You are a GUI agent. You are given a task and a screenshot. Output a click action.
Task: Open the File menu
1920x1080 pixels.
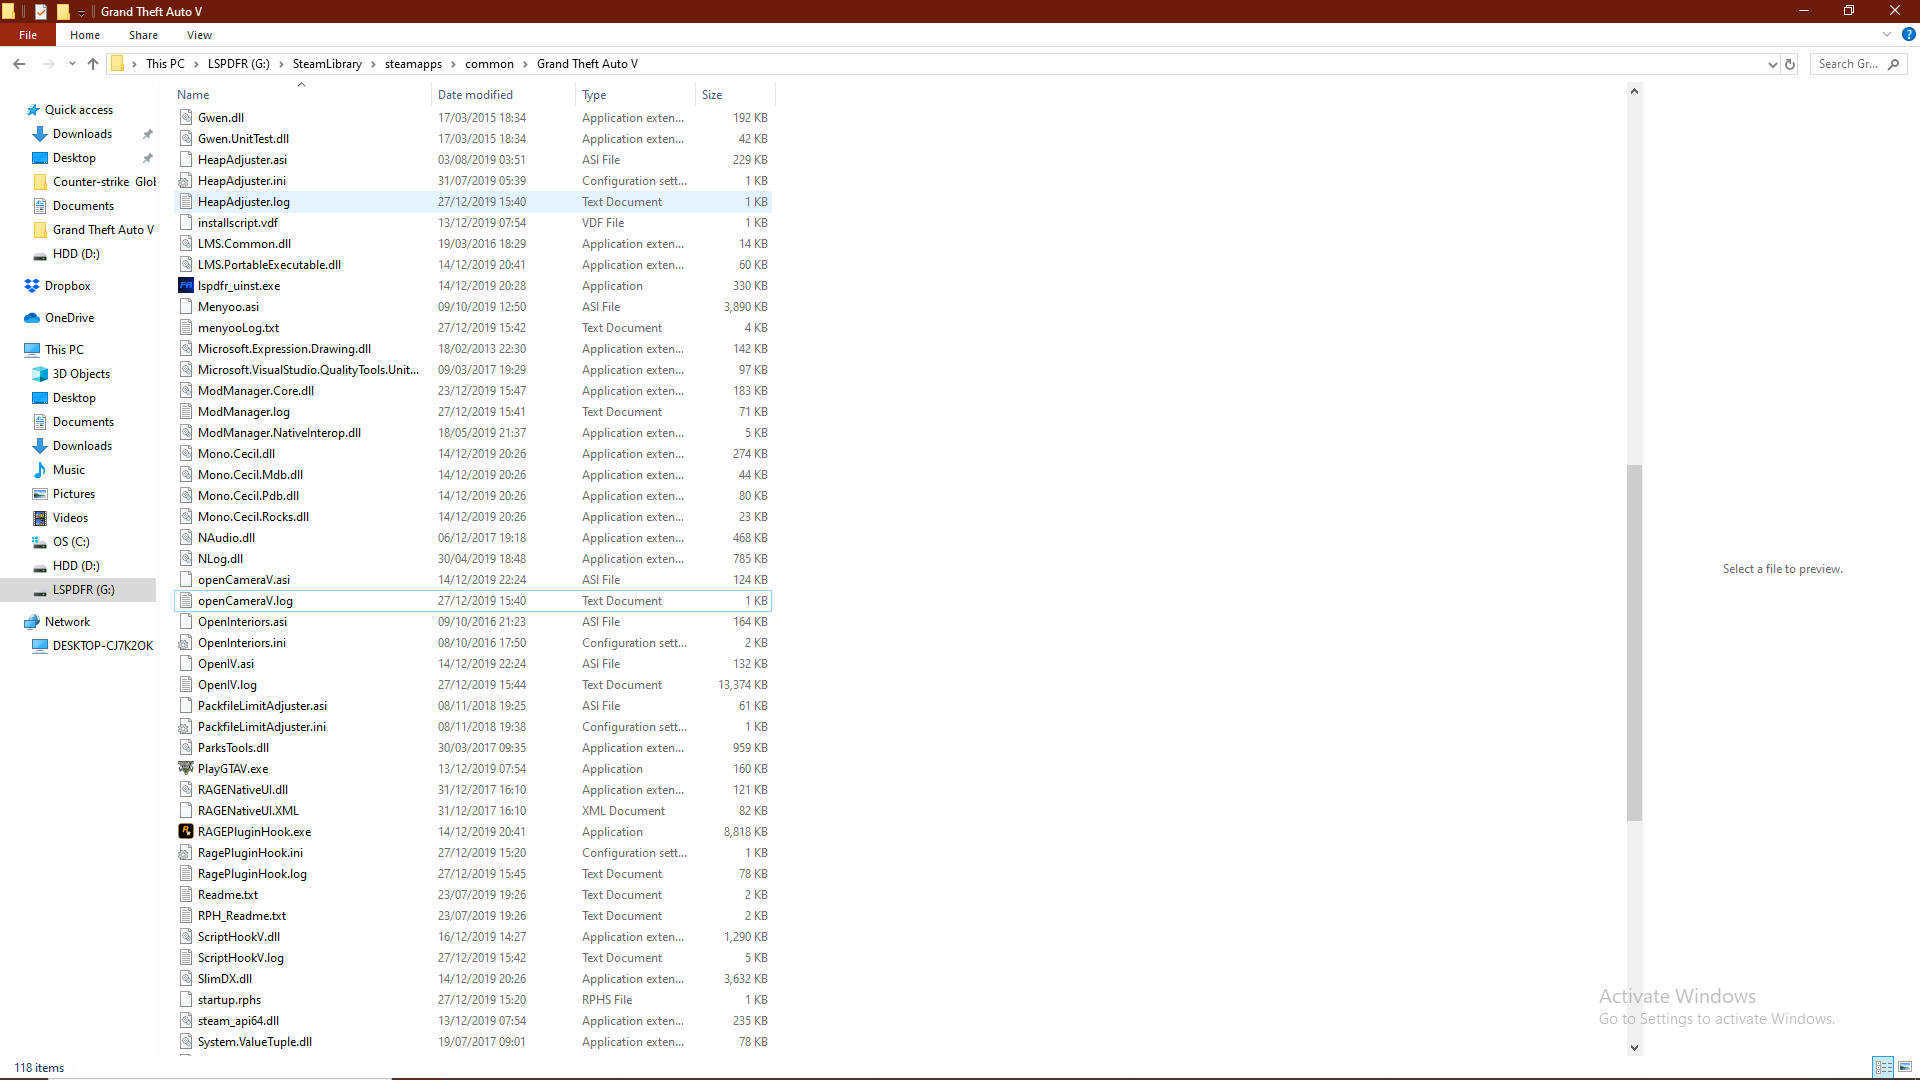28,35
